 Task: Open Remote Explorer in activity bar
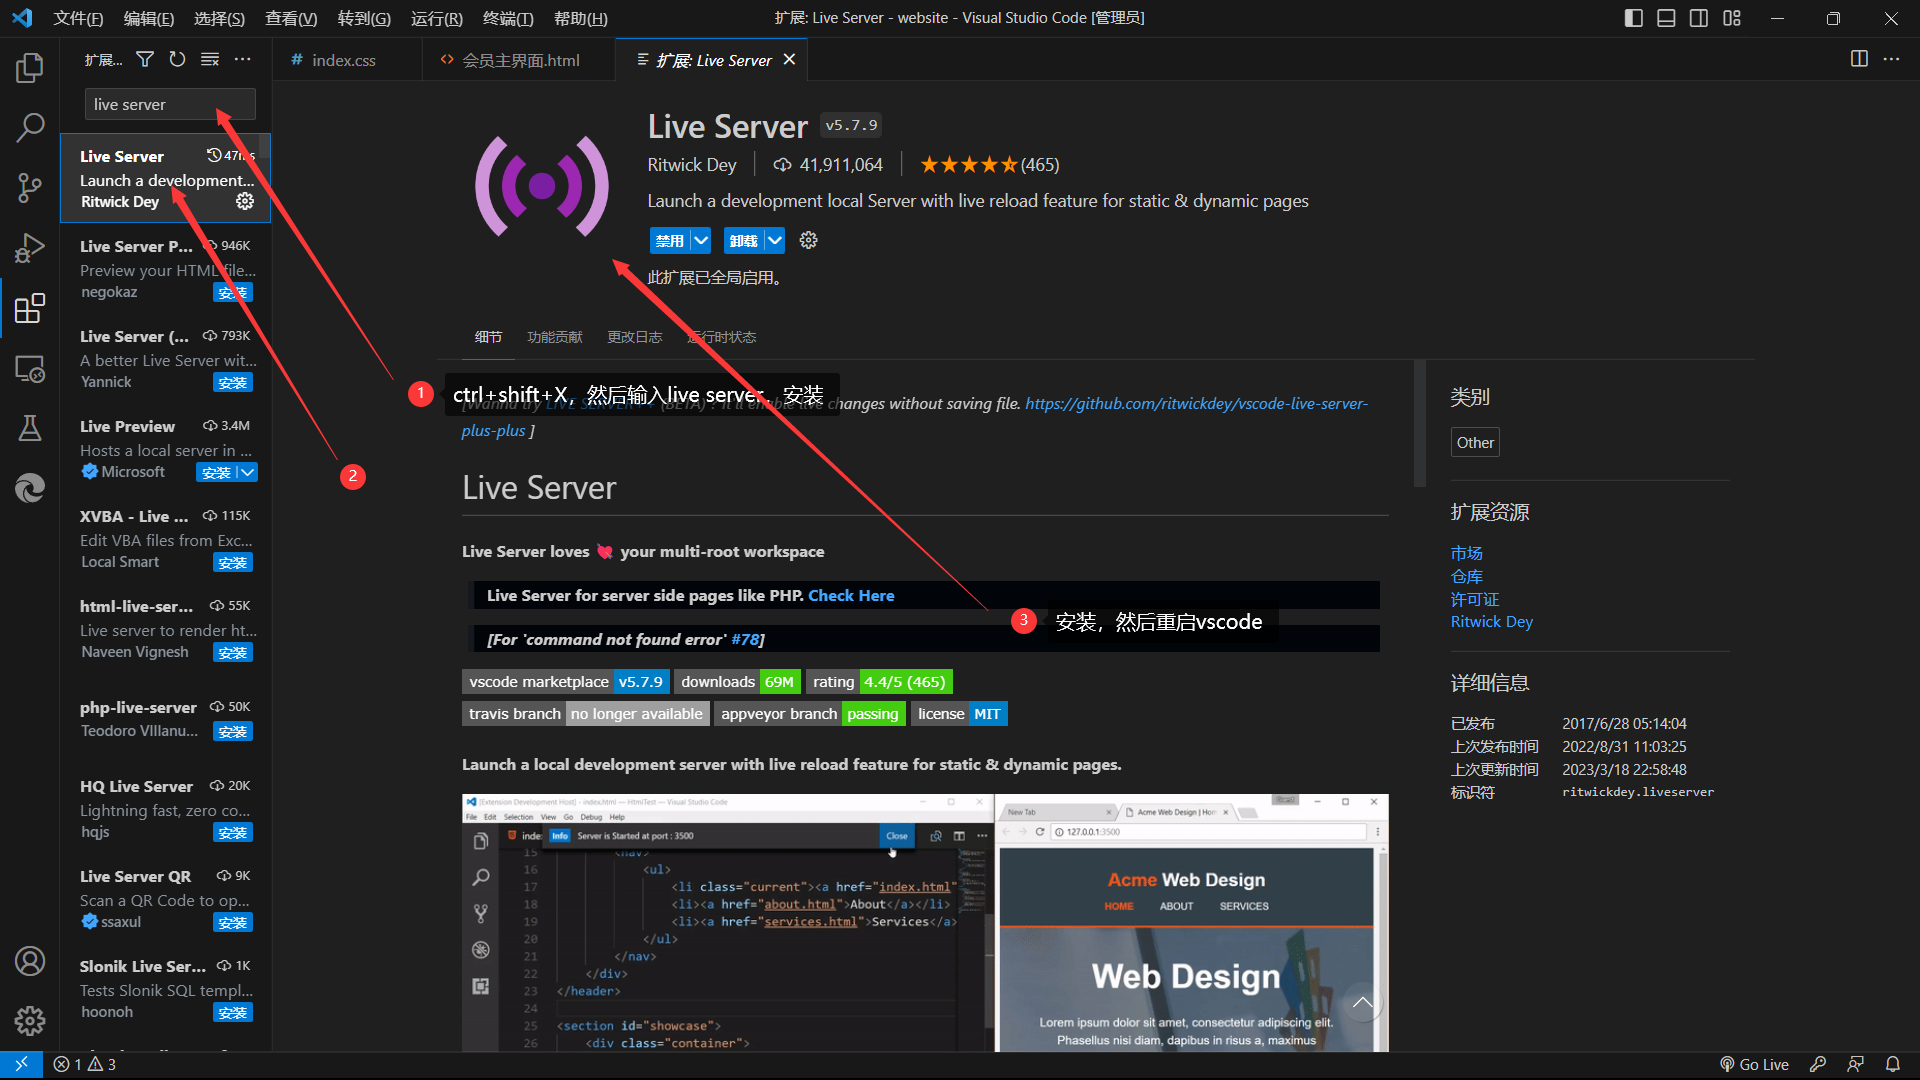(x=30, y=369)
